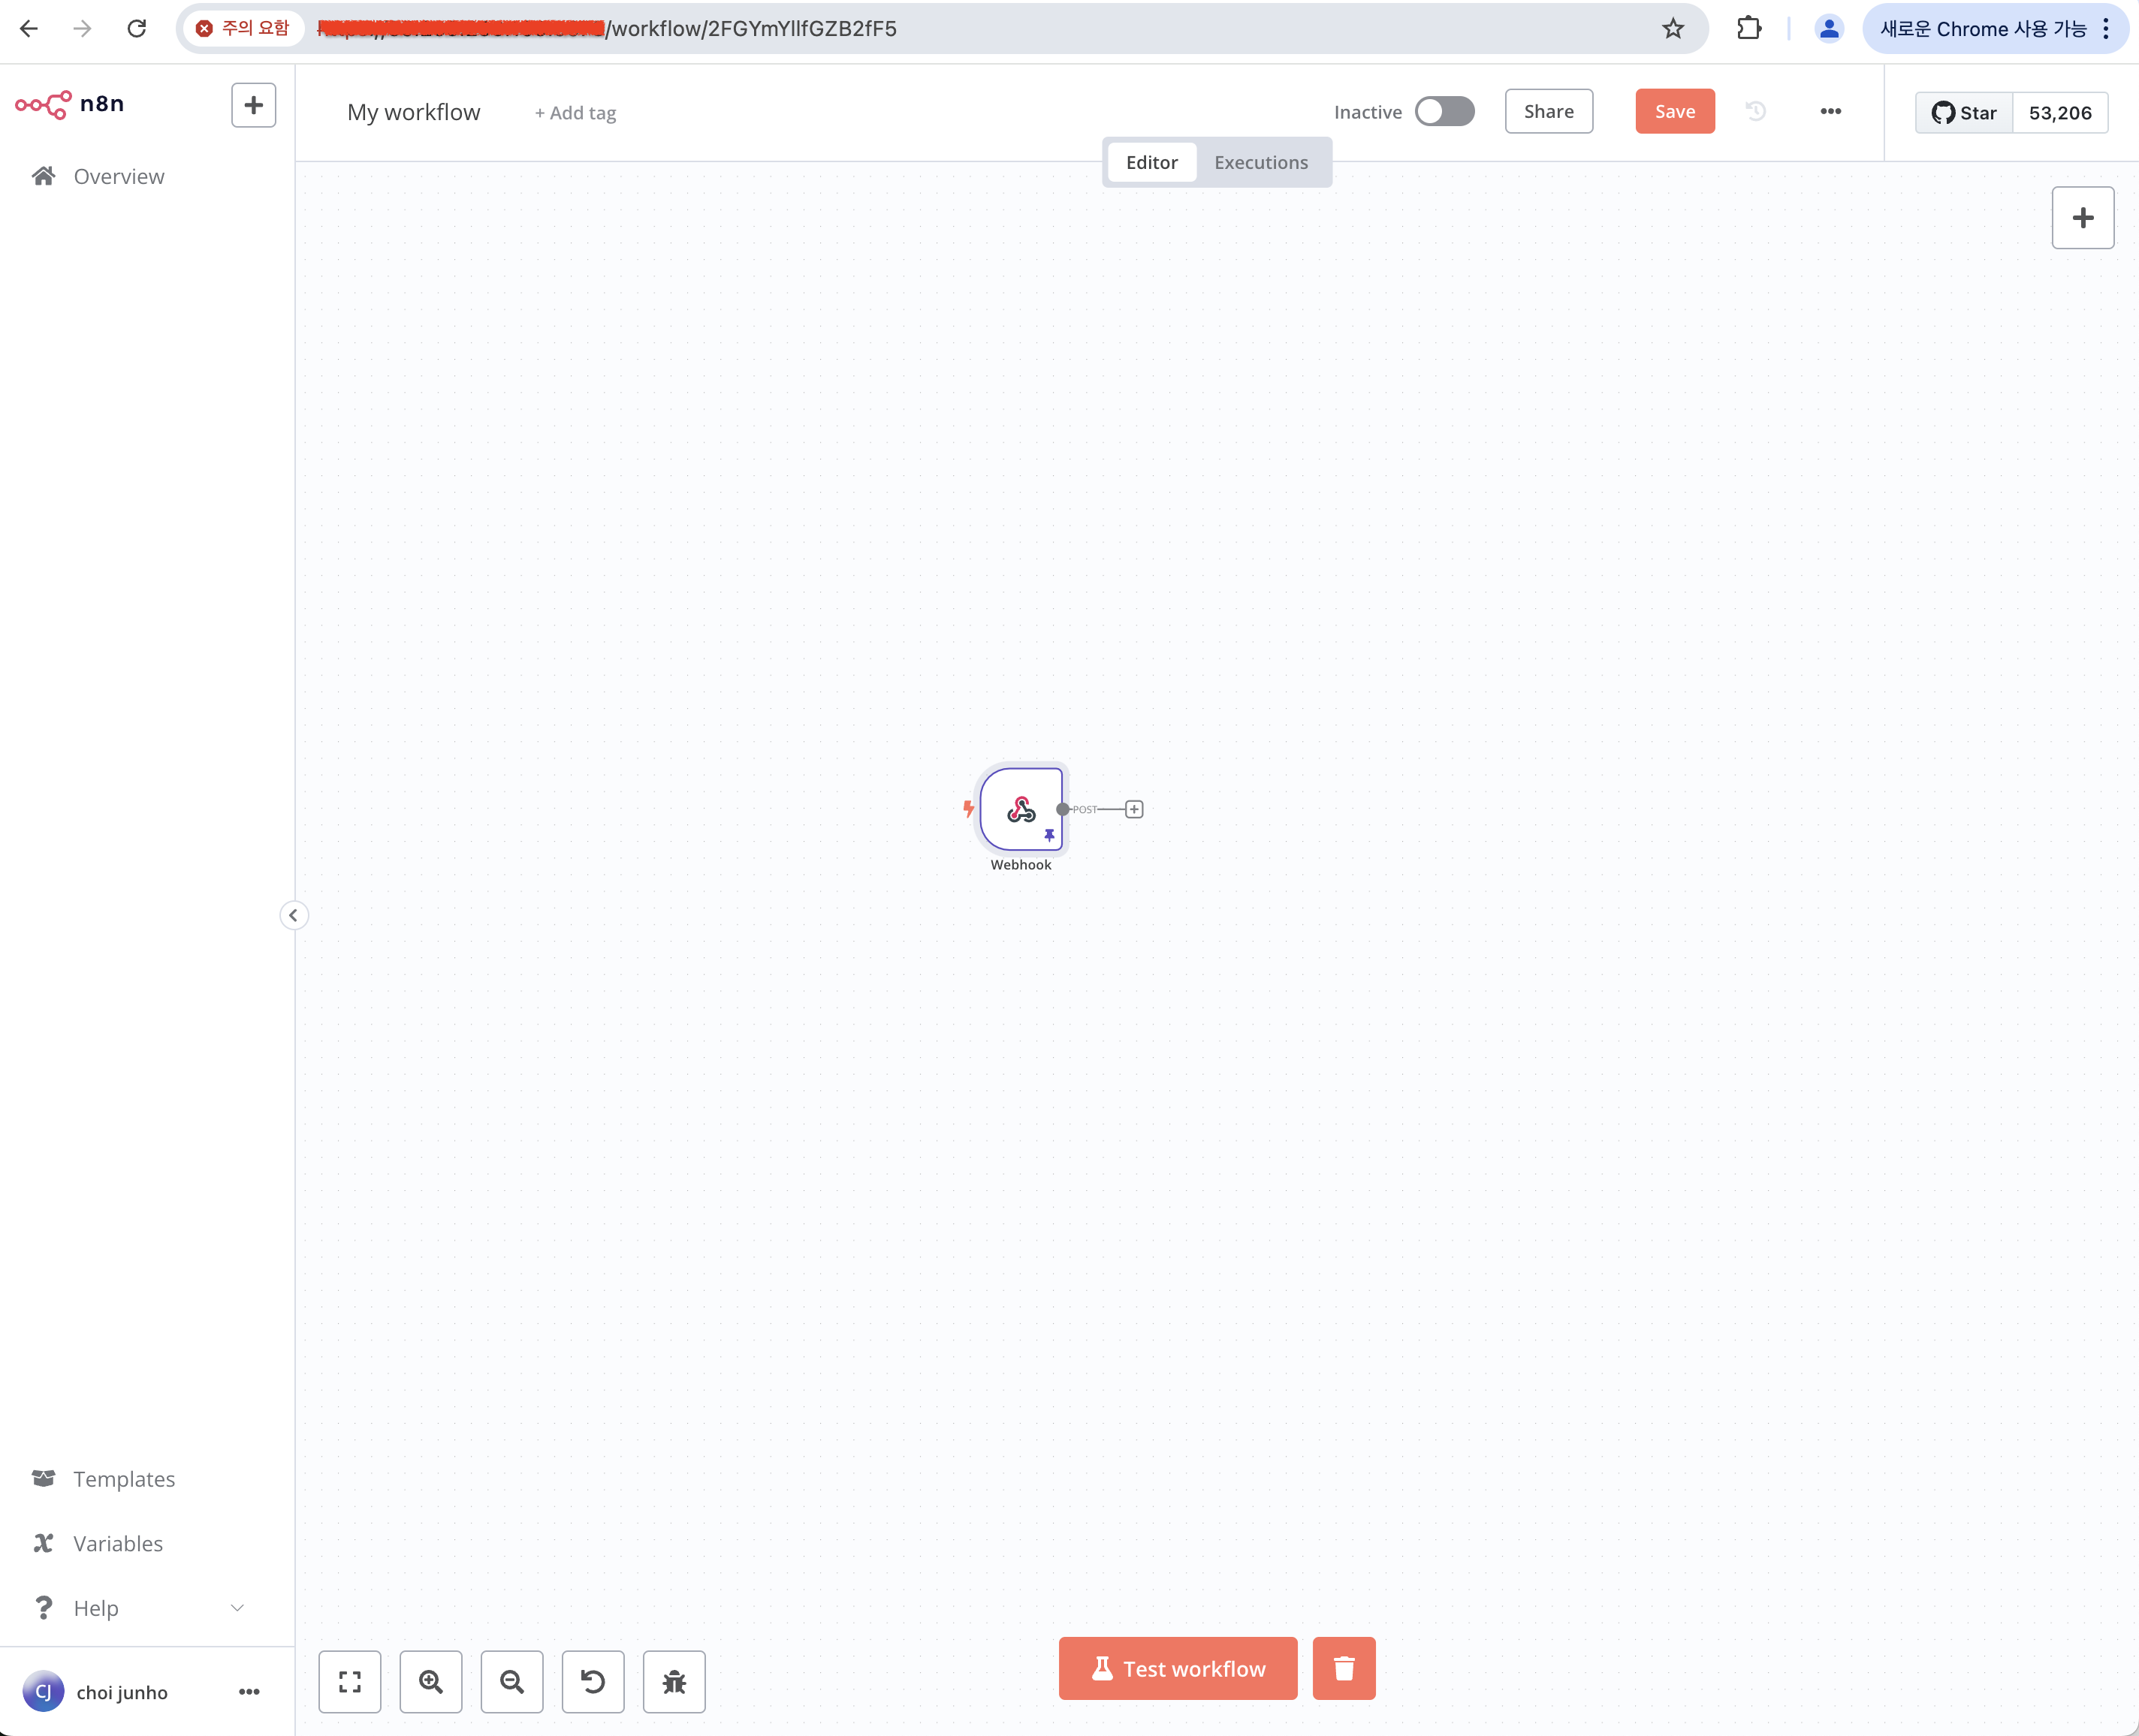Open workflow history icon
The width and height of the screenshot is (2139, 1736).
(x=1755, y=111)
